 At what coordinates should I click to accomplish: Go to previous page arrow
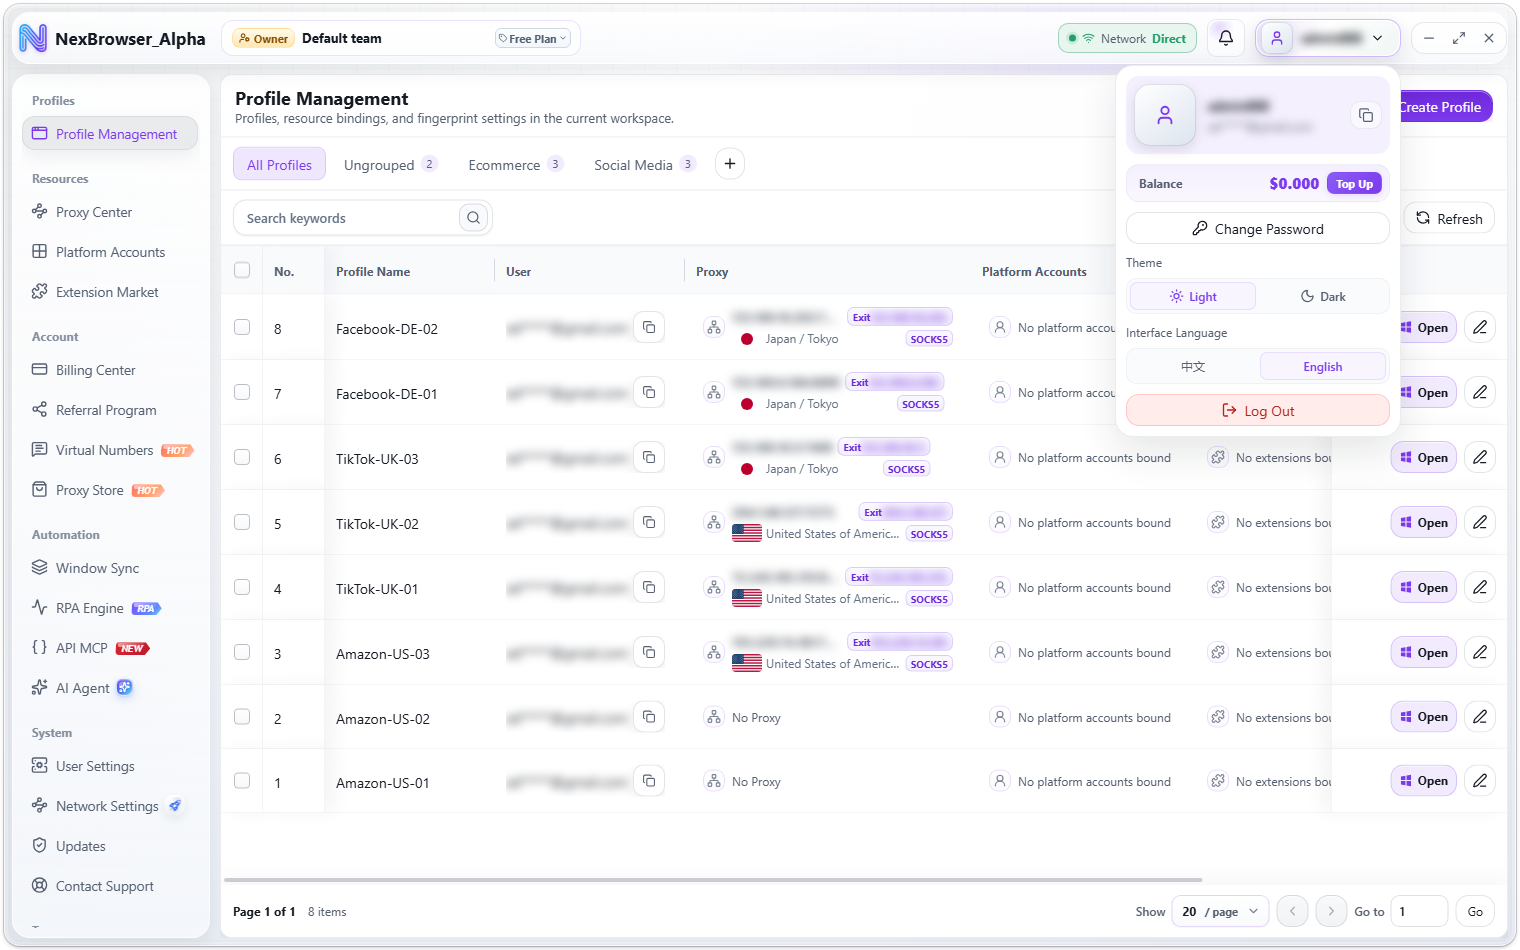tap(1293, 911)
